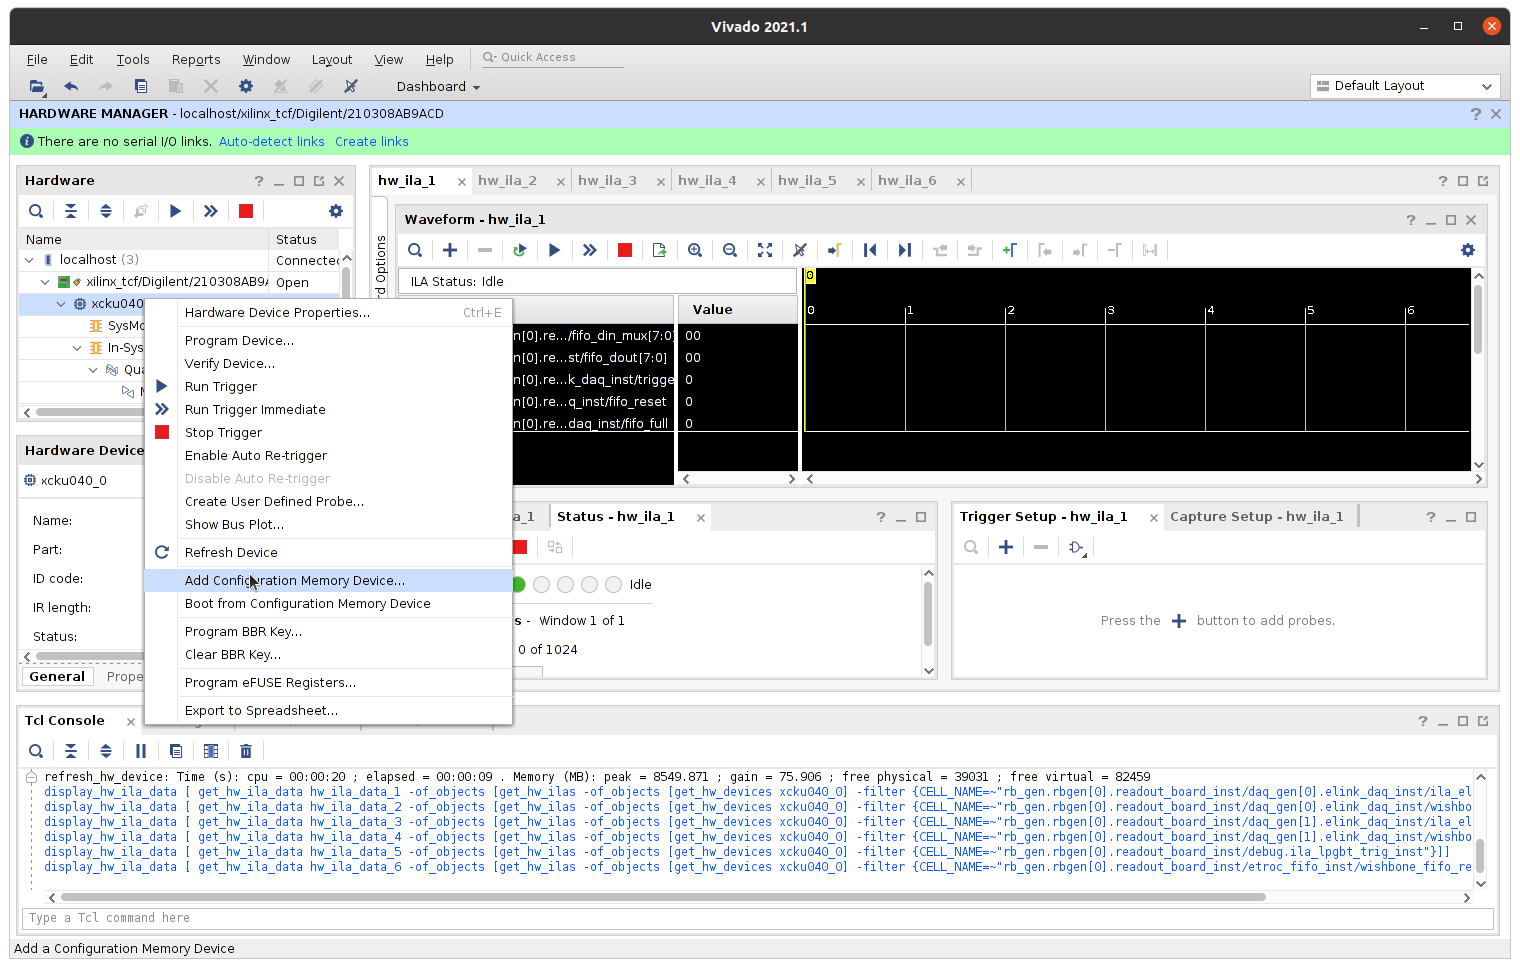Image resolution: width=1520 pixels, height=968 pixels.
Task: Open the File menu
Action: point(37,60)
